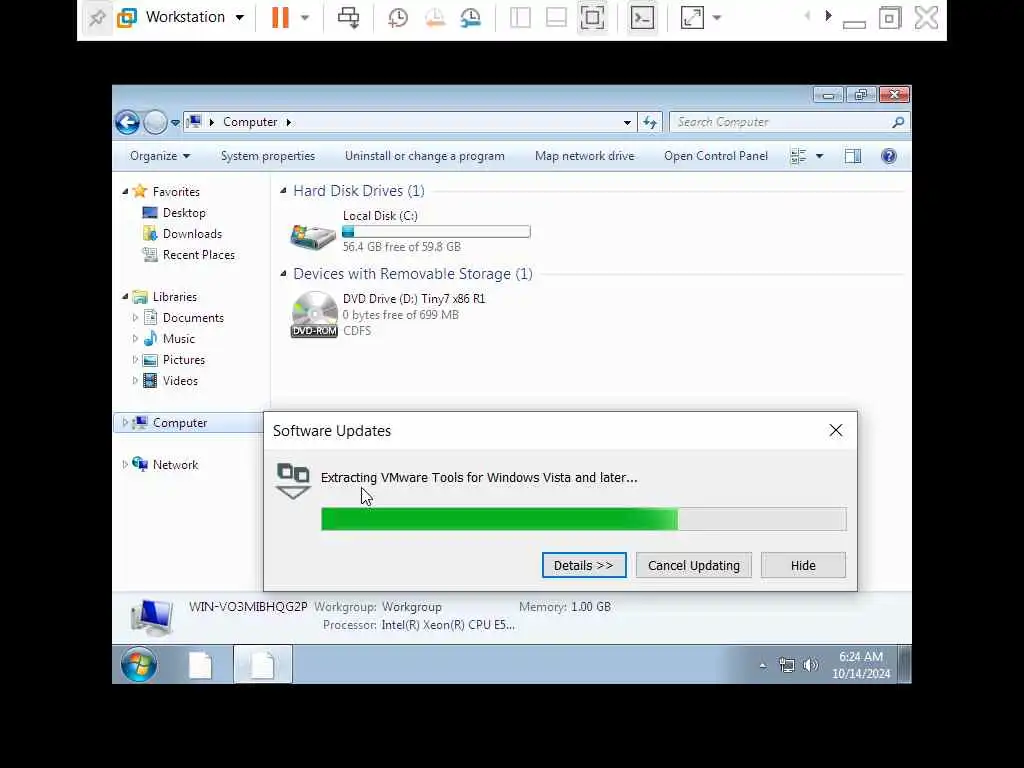Select Computer in navigation pane

(x=180, y=423)
